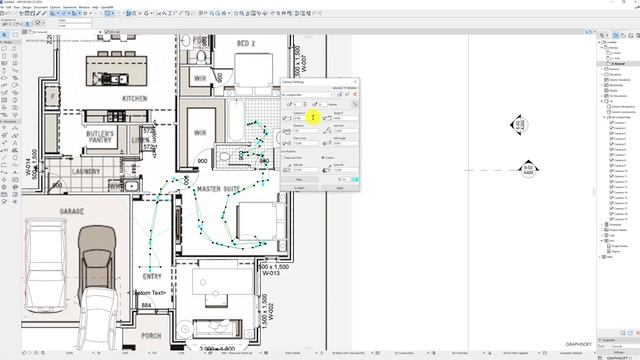Click into the Roll Angle field
640x360 pixels.
pos(346,143)
